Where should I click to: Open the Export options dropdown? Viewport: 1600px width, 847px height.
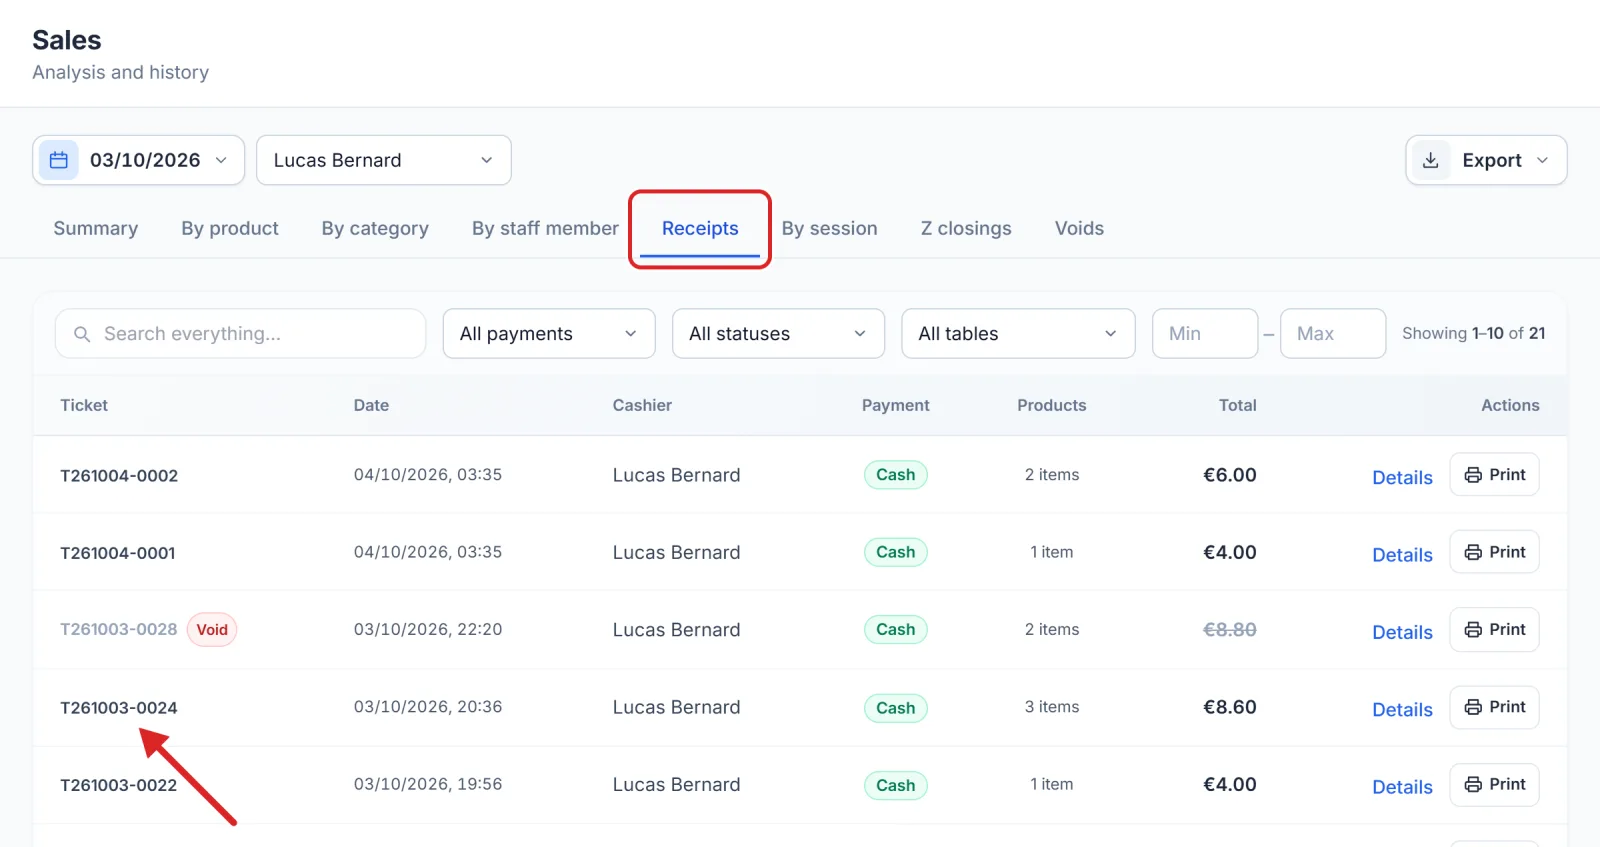point(1486,160)
